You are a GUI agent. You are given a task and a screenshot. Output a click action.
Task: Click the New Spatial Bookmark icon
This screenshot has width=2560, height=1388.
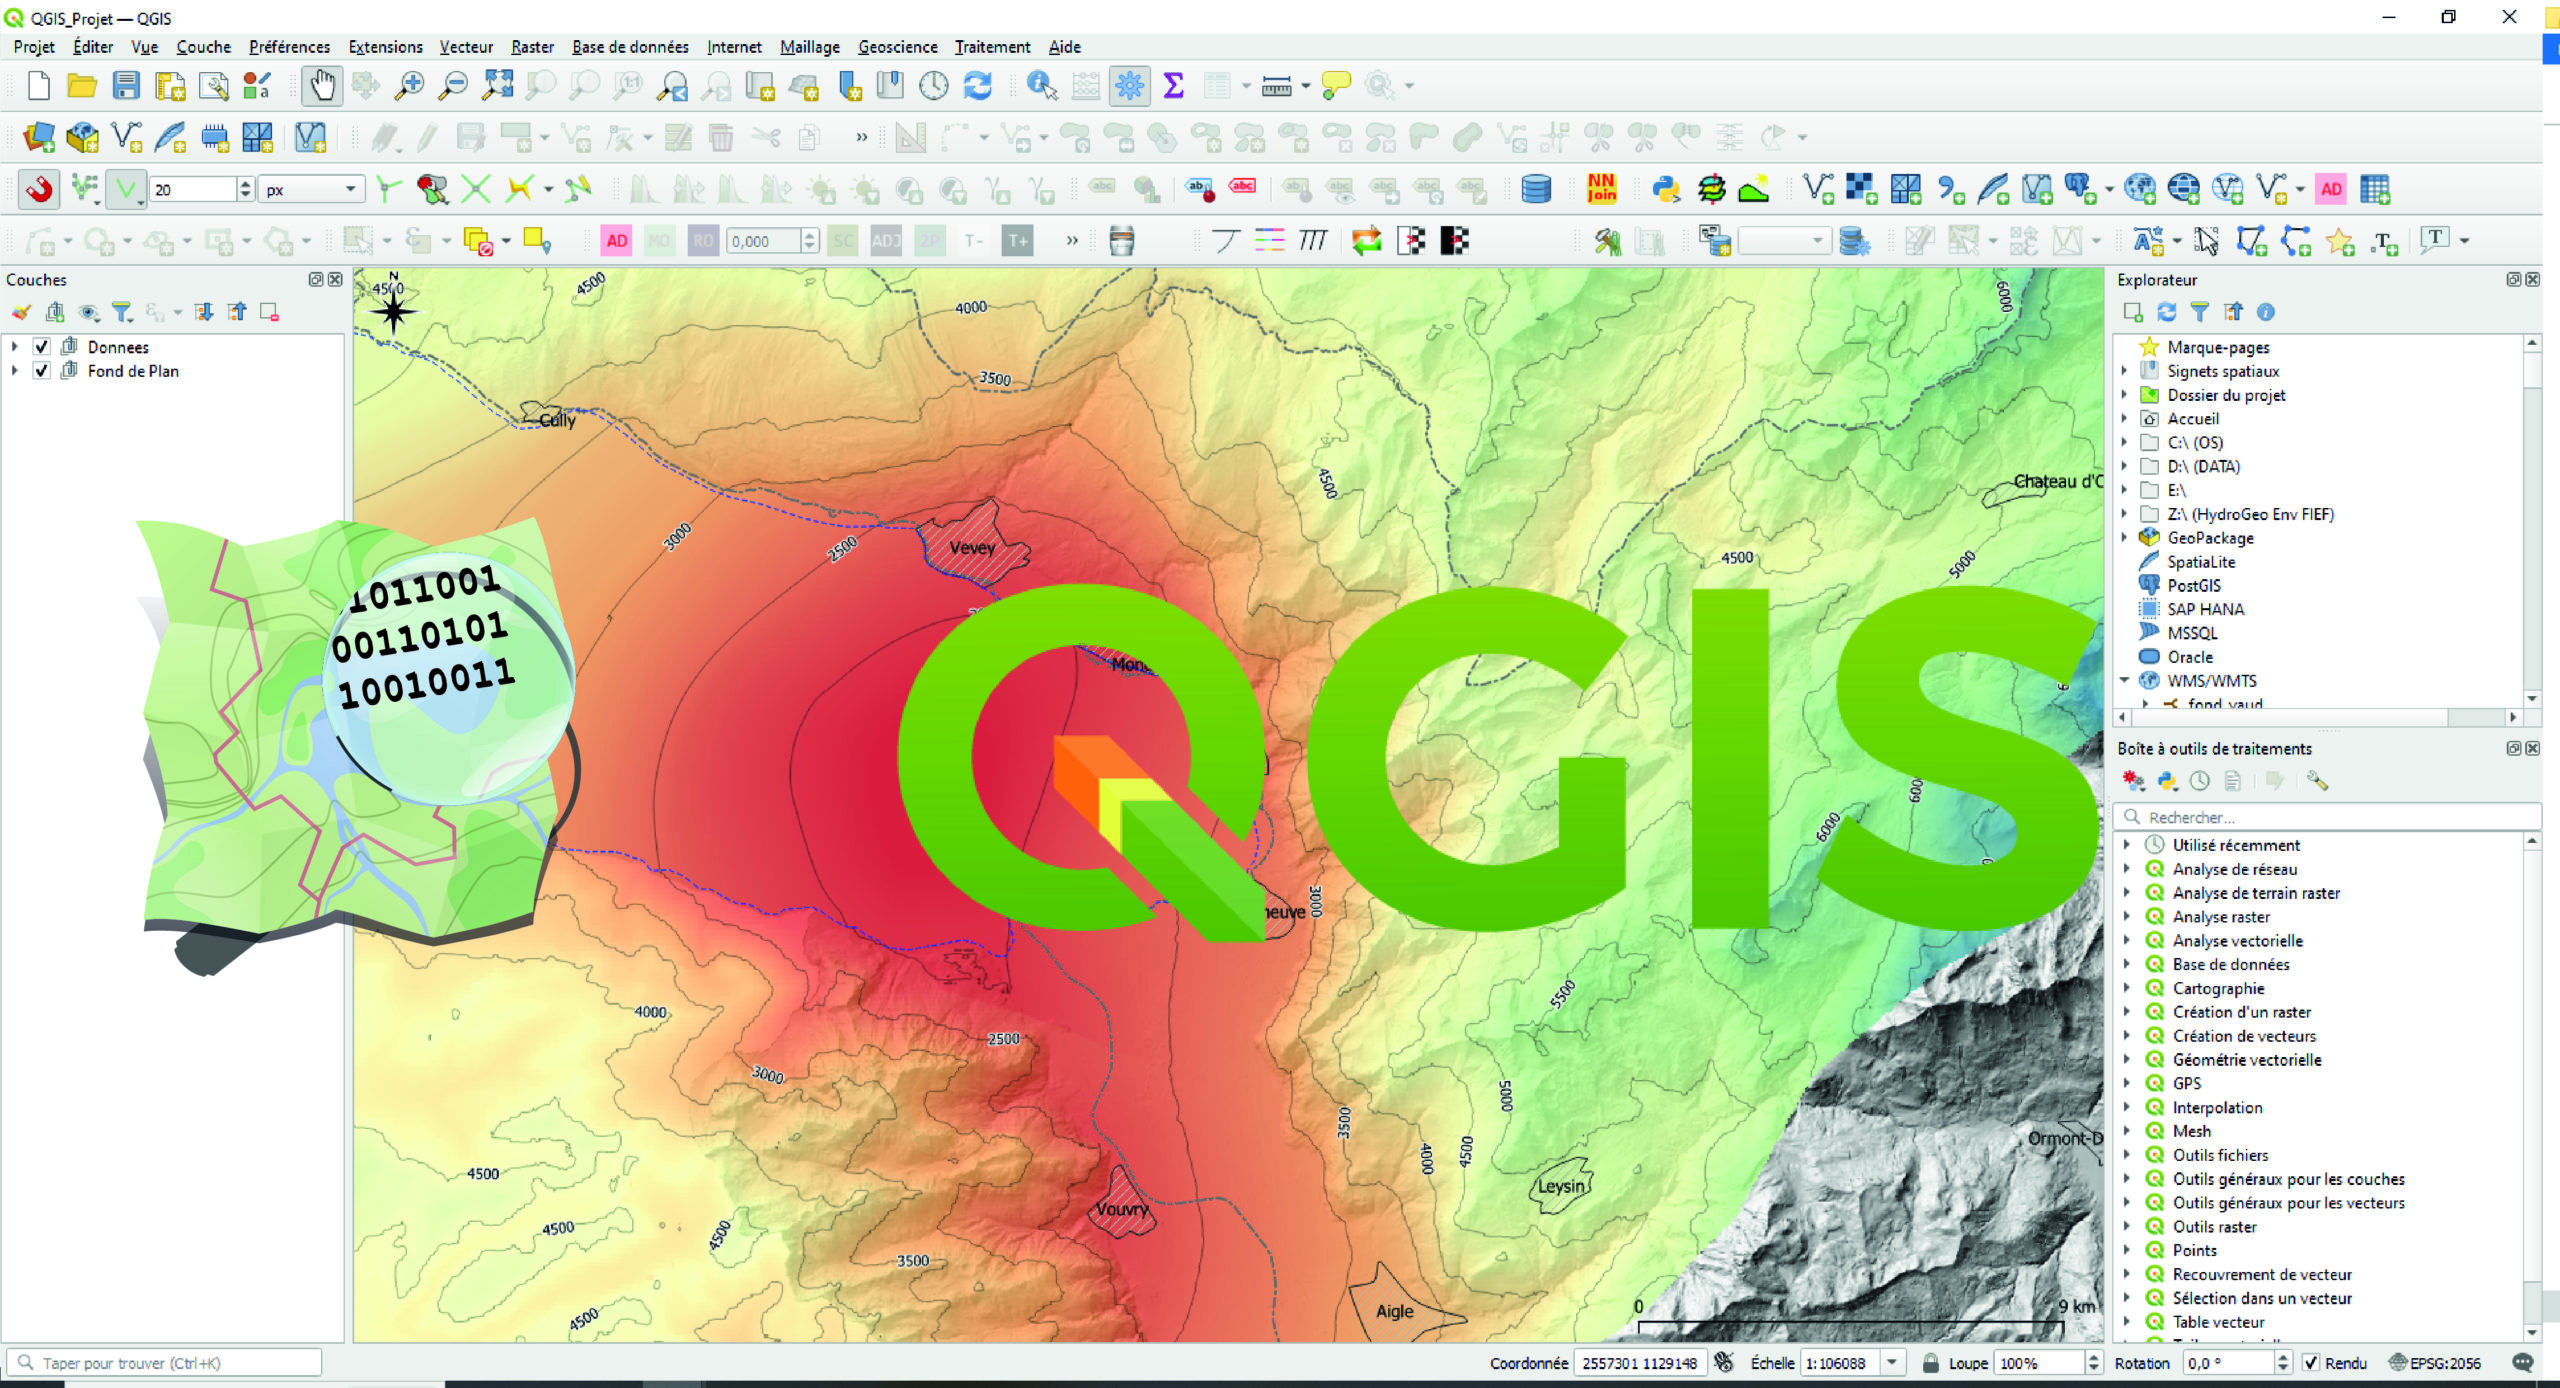point(849,86)
